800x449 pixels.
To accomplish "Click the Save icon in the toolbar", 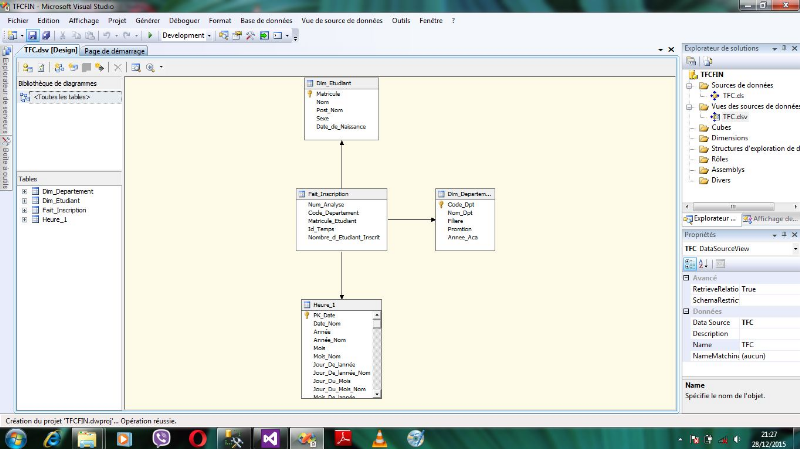I will click(x=33, y=35).
